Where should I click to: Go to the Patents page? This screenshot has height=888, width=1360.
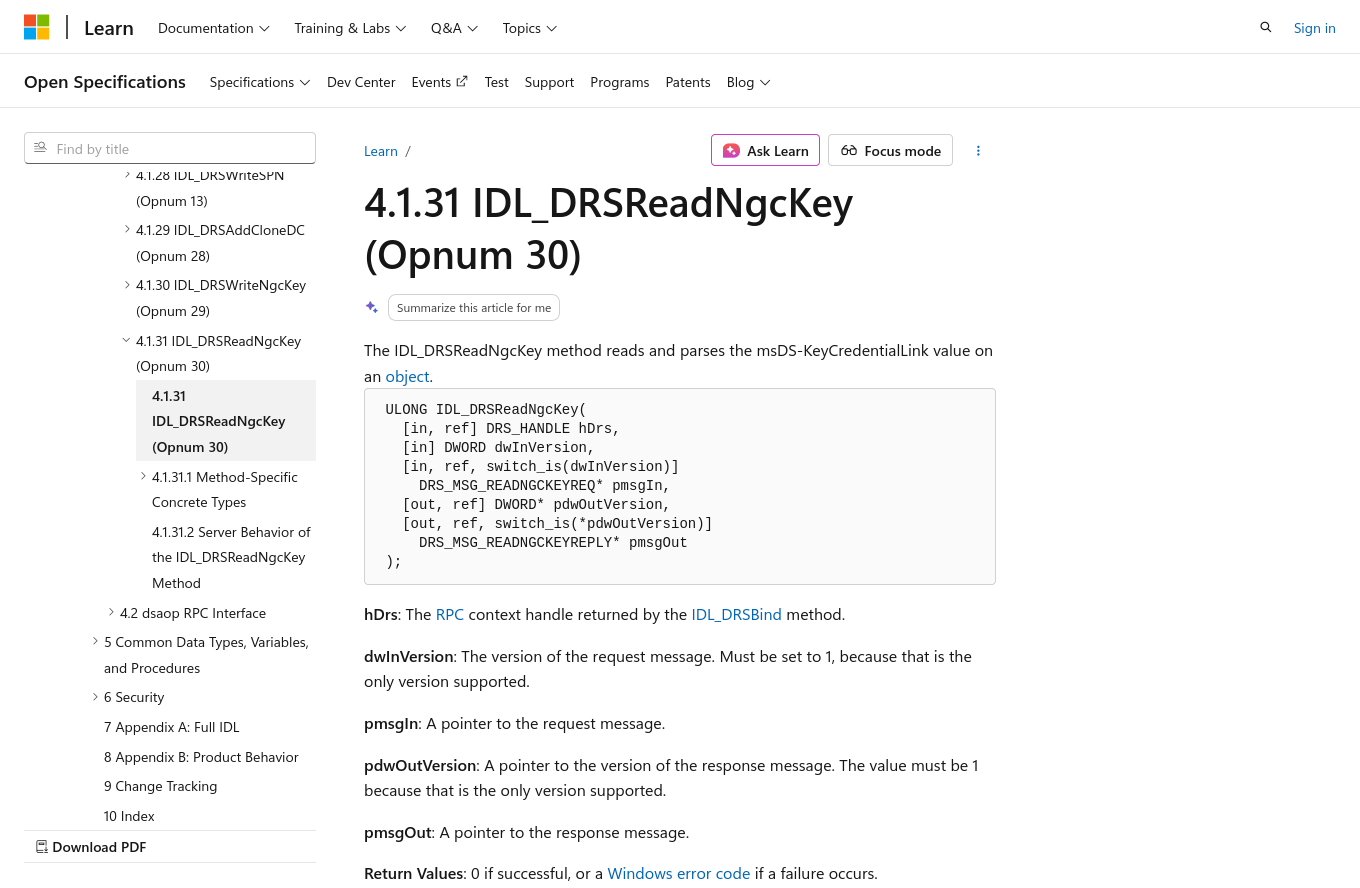pyautogui.click(x=687, y=82)
